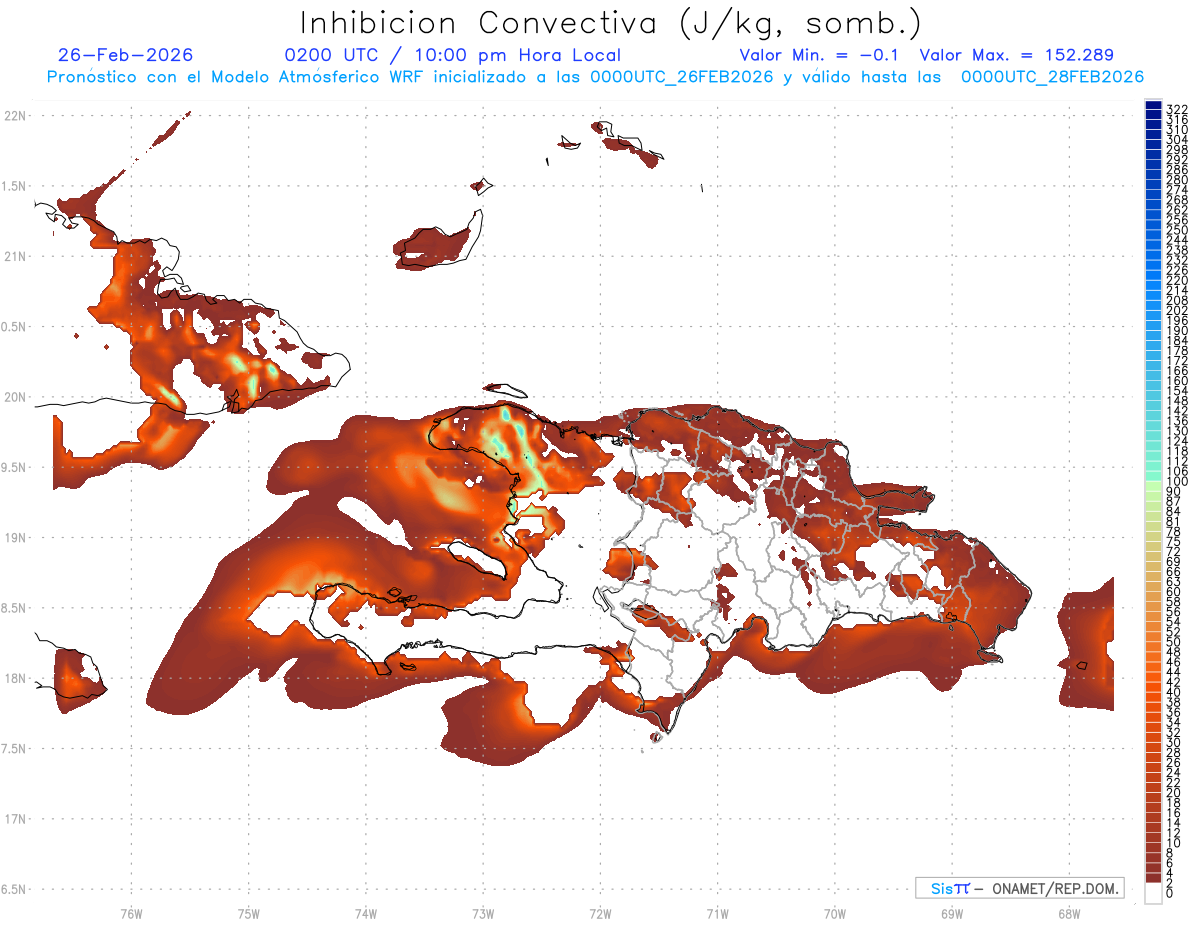Image resolution: width=1200 pixels, height=927 pixels.
Task: Click the "76W" longitude label
Action: point(131,913)
